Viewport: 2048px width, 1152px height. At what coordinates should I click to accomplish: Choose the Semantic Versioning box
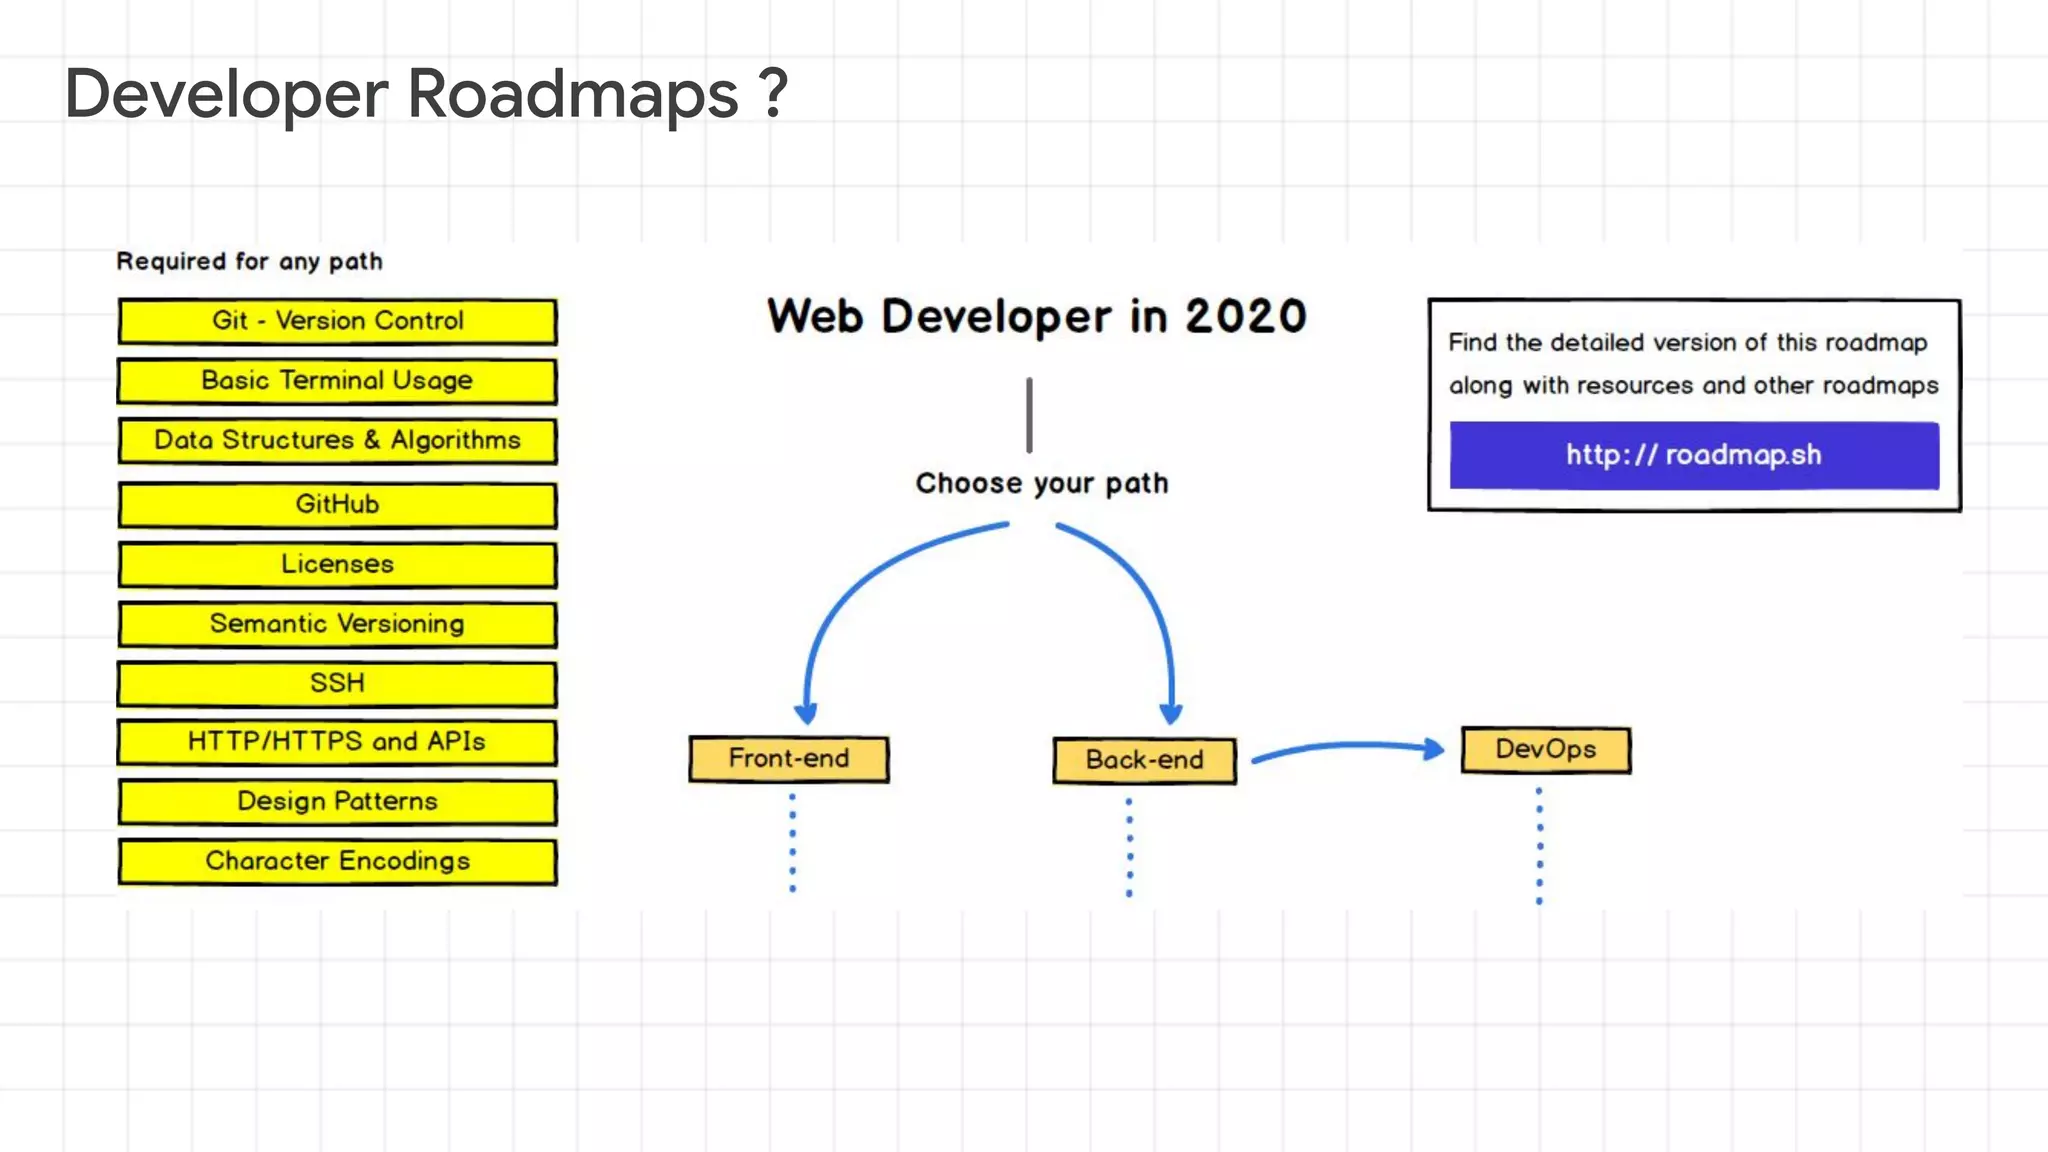337,624
